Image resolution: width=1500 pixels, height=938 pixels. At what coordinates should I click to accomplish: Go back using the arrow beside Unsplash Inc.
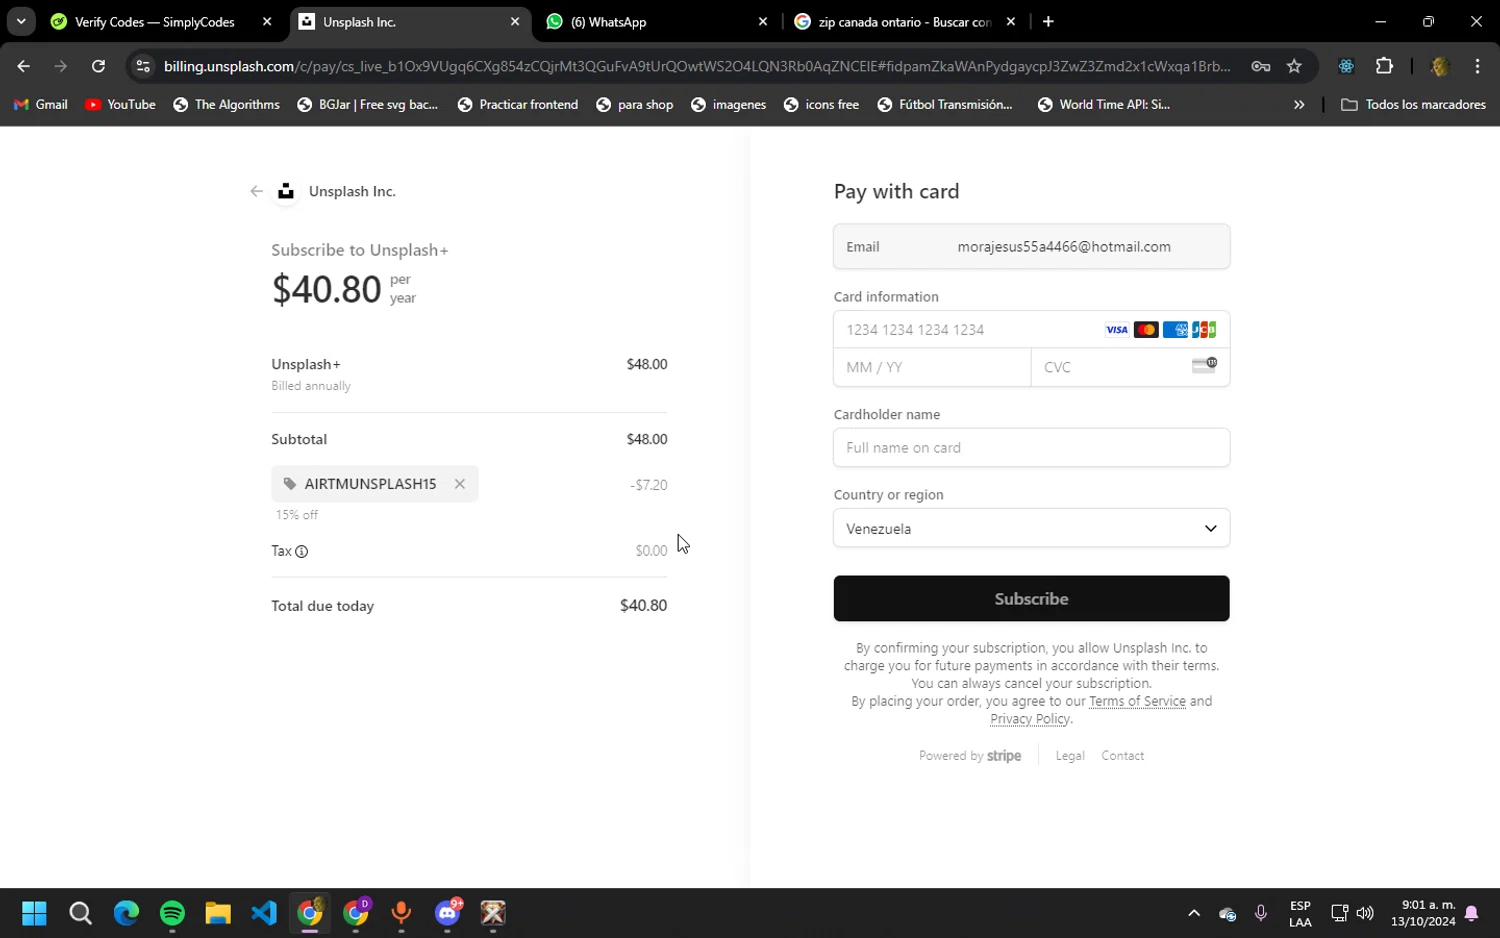pos(257,191)
